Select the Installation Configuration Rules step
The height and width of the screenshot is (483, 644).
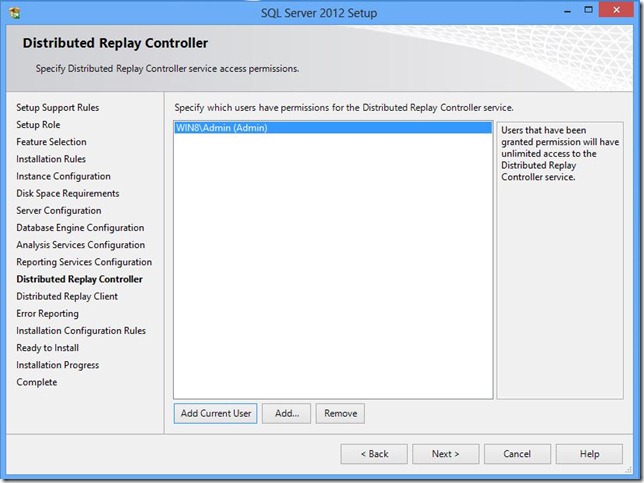point(81,331)
